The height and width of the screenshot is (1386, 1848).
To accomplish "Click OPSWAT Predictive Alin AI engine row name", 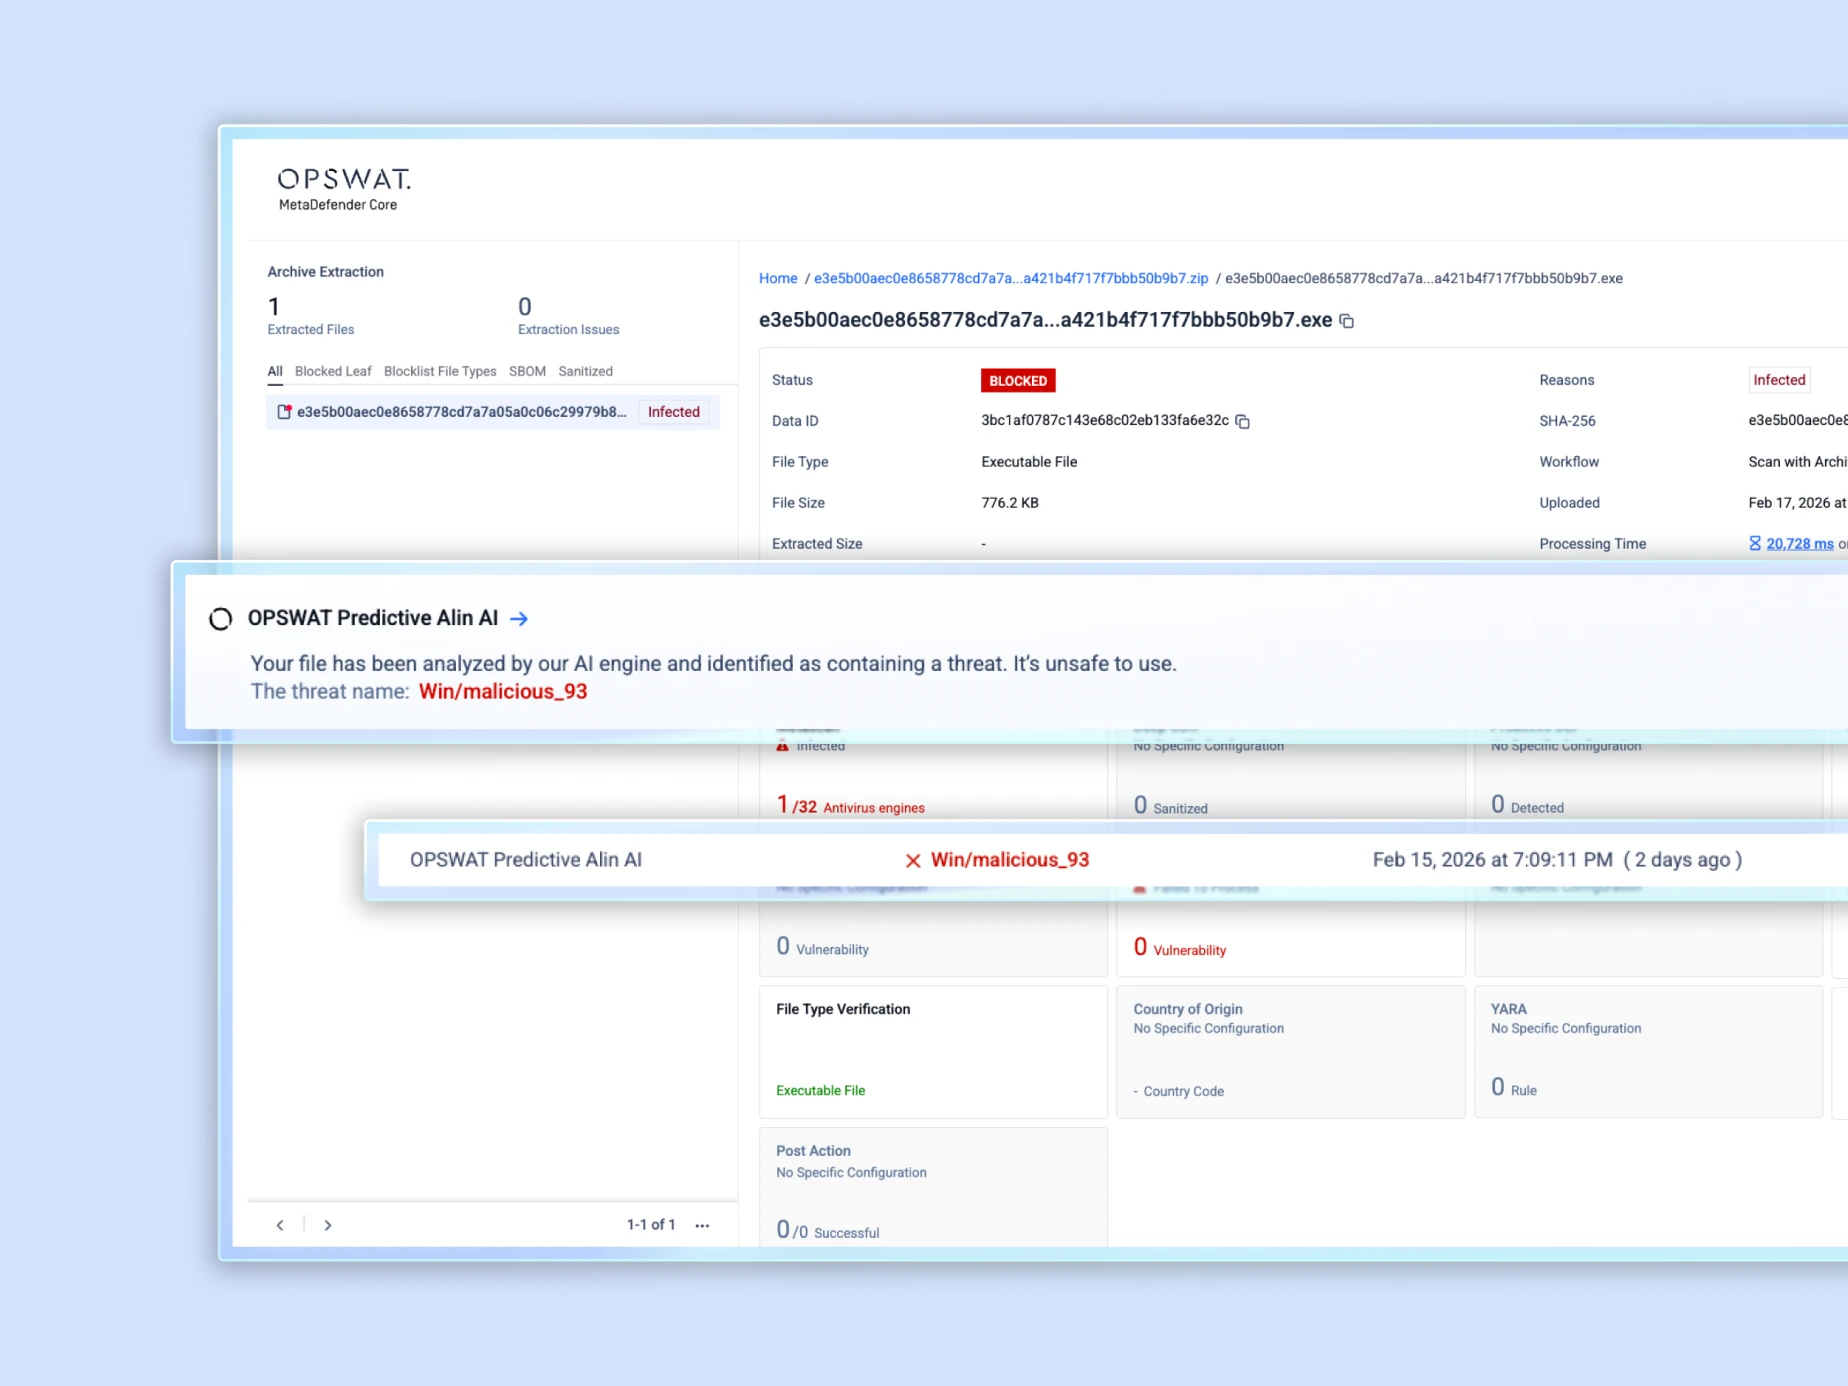I will (x=526, y=860).
